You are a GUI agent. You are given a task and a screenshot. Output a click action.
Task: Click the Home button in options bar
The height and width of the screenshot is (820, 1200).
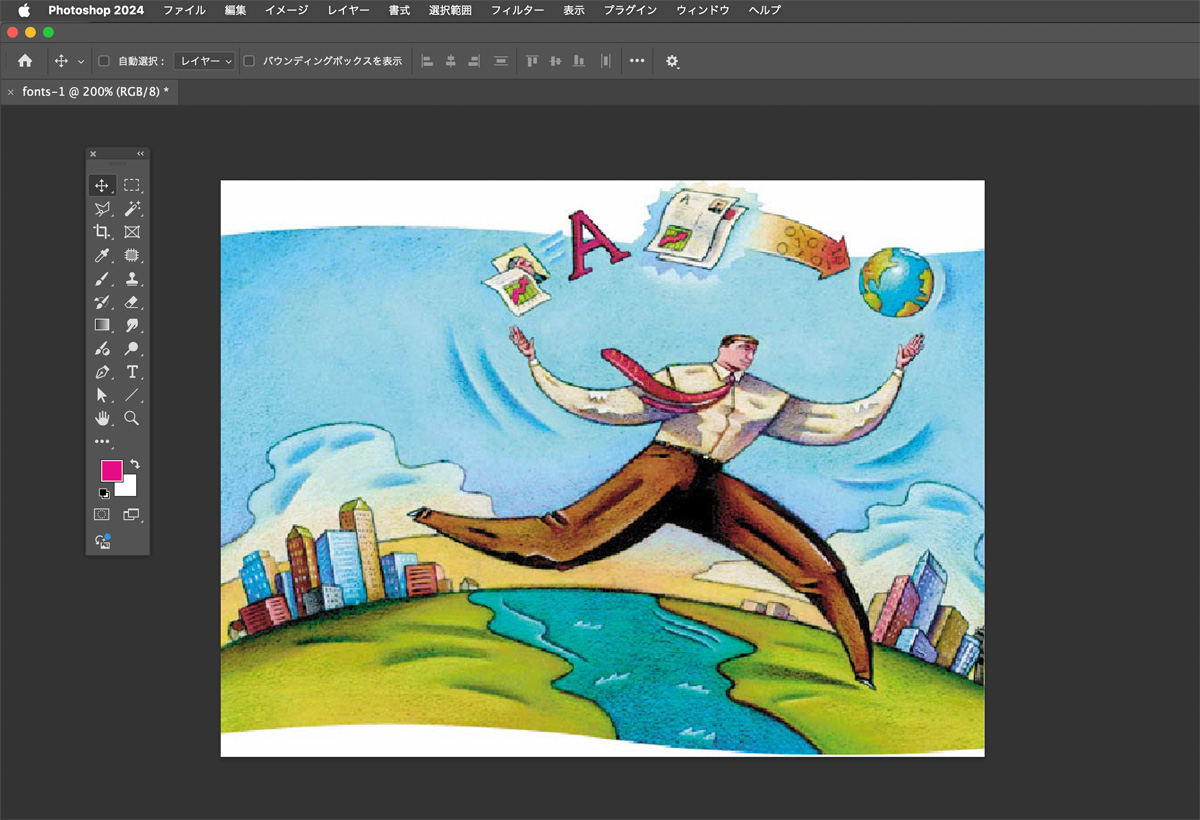point(25,61)
